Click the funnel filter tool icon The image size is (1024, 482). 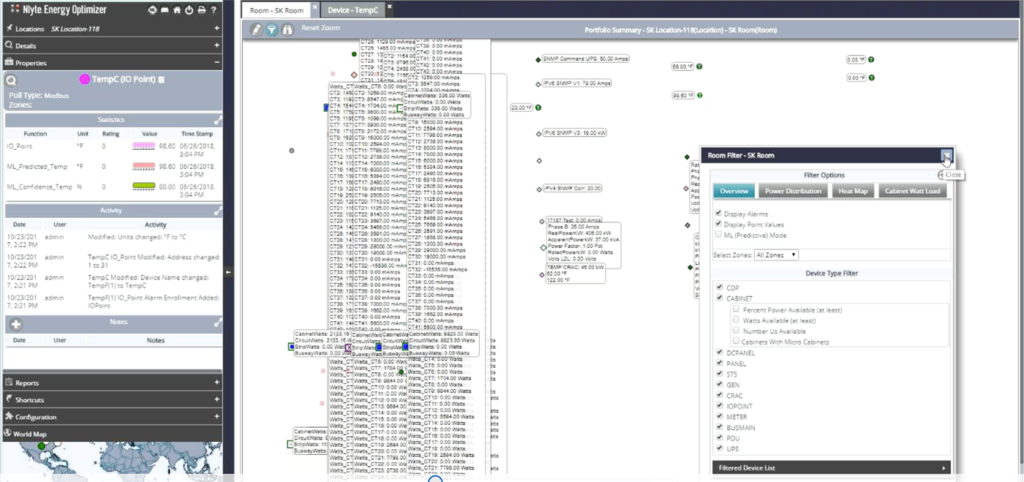tap(272, 29)
